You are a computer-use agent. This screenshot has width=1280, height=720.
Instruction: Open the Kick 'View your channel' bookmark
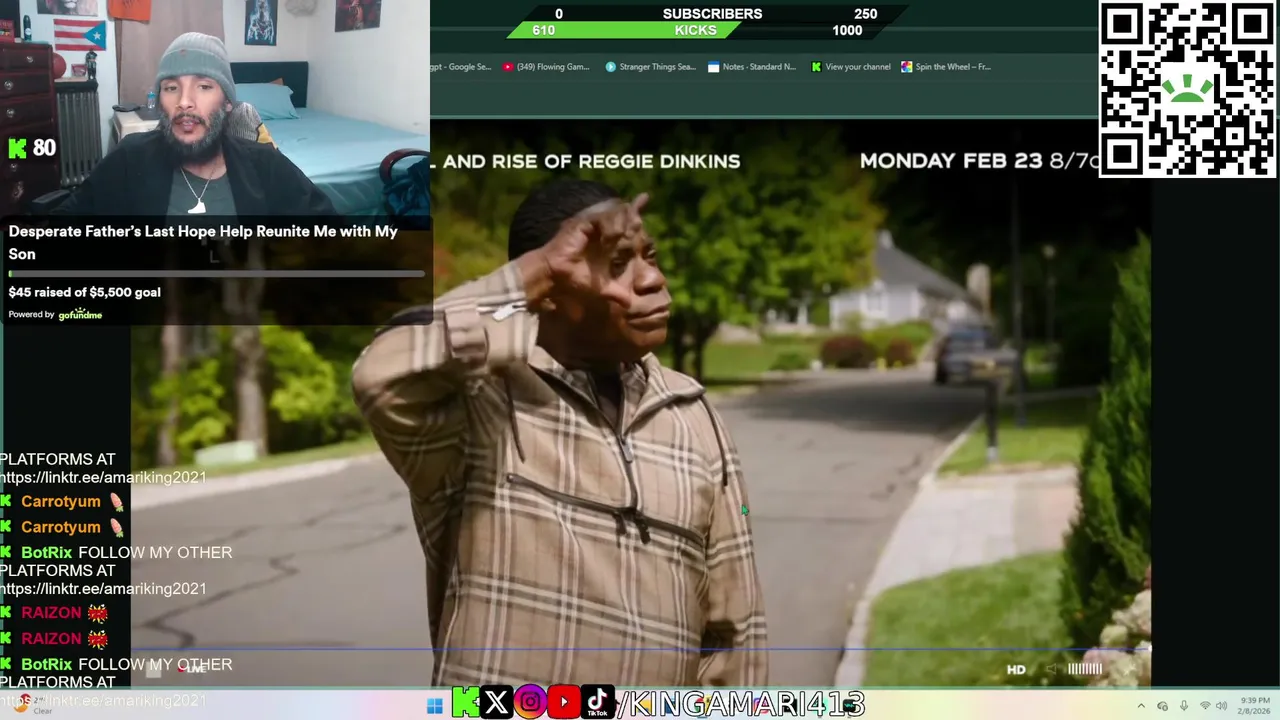(x=851, y=67)
